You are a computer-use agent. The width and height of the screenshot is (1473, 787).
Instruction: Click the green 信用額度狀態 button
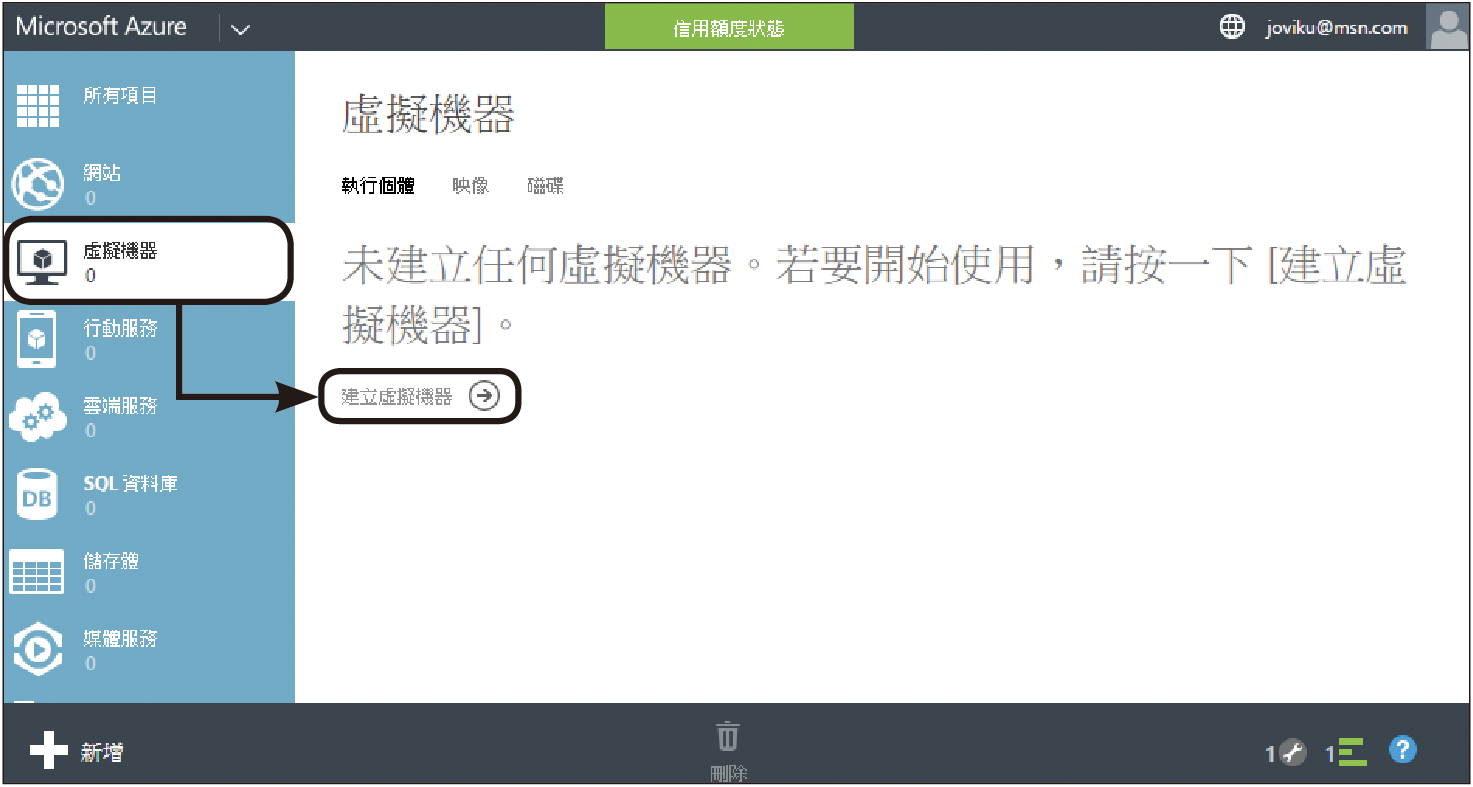coord(729,27)
